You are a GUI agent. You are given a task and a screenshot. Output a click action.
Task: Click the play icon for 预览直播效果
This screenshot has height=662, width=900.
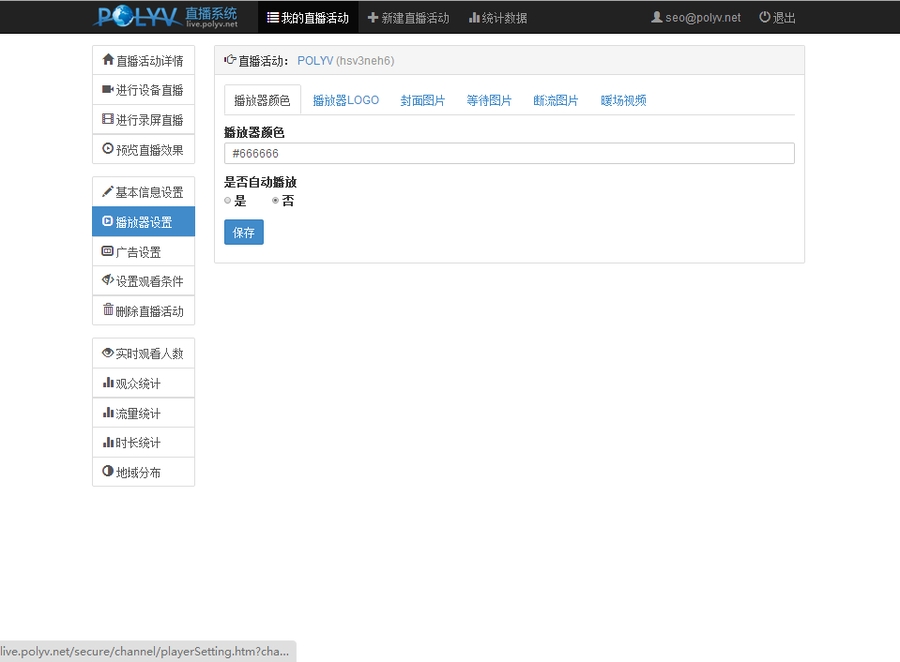108,149
